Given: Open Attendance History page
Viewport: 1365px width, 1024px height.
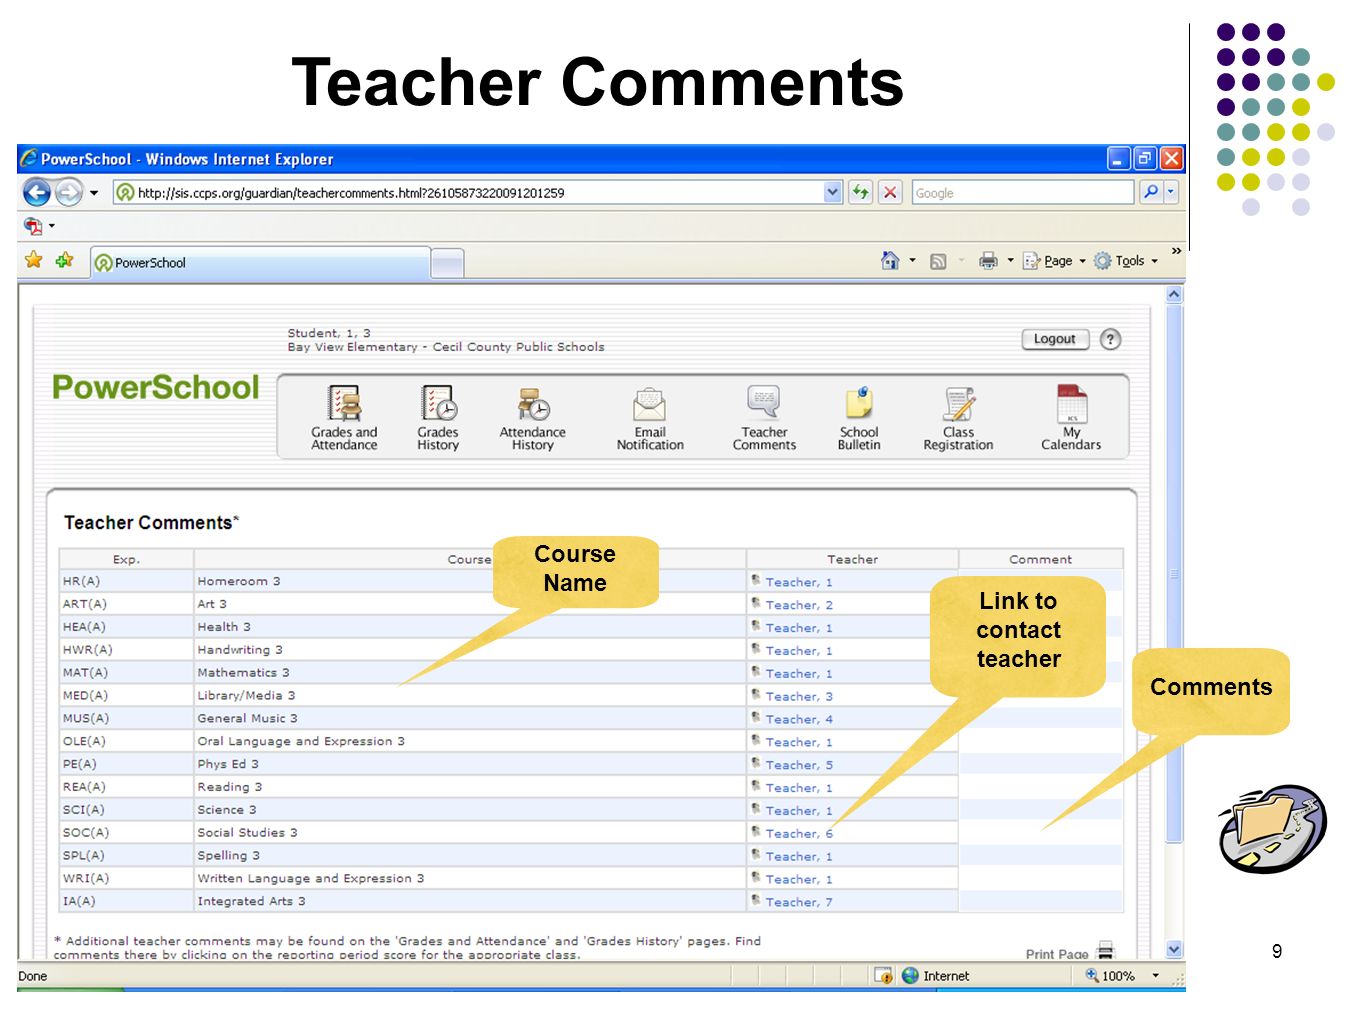Looking at the screenshot, I should tap(532, 418).
